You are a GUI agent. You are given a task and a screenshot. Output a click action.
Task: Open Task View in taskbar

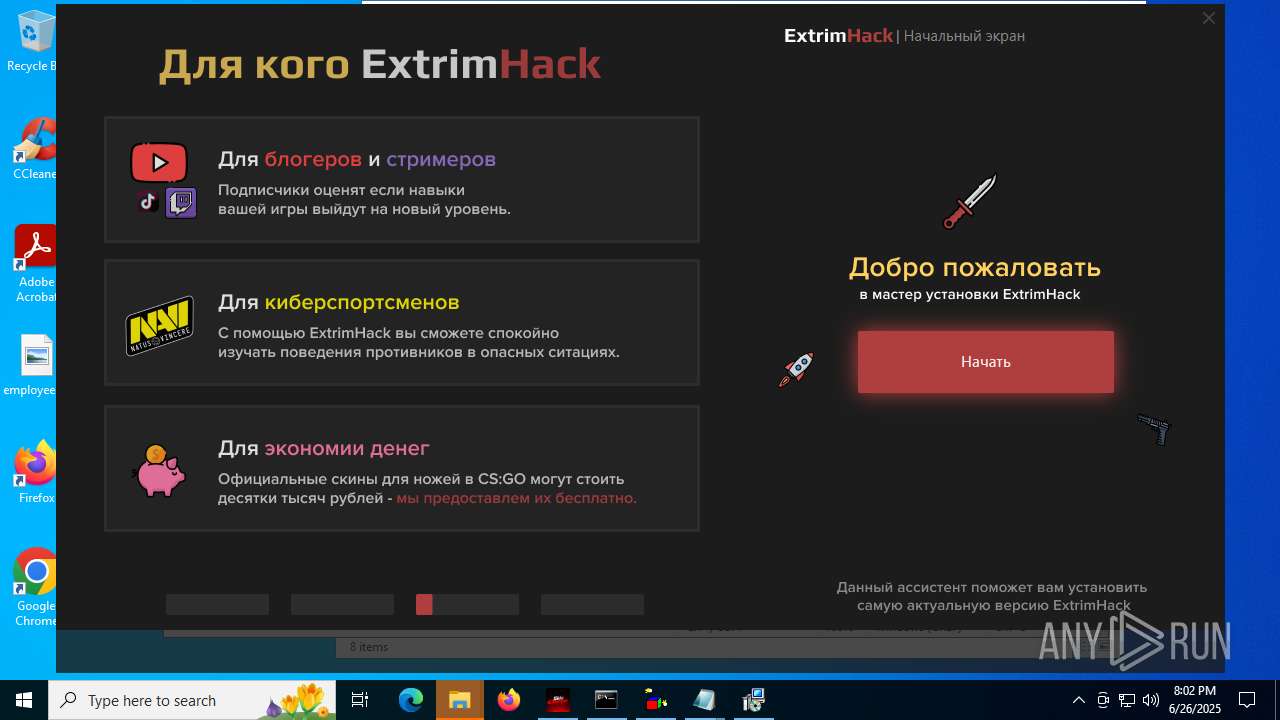point(360,700)
